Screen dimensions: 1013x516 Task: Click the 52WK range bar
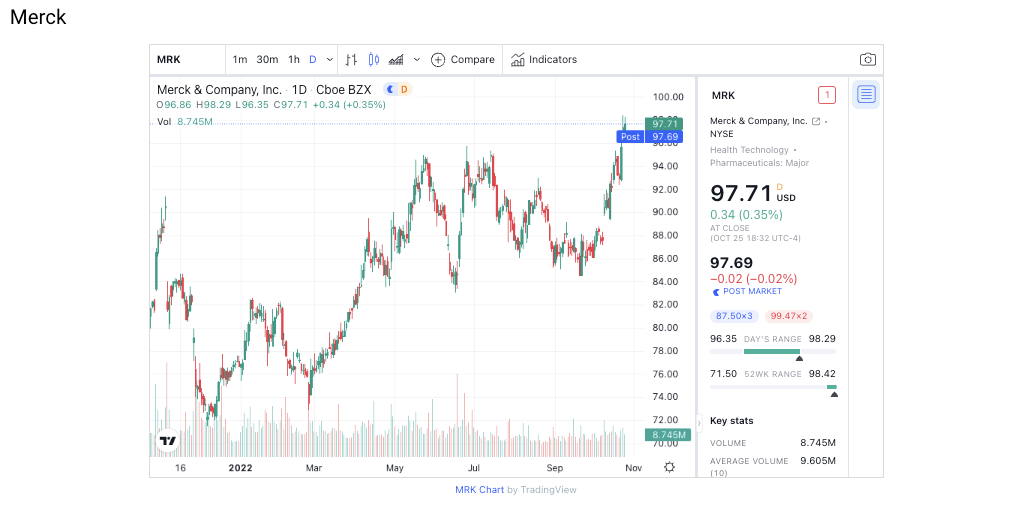773,387
